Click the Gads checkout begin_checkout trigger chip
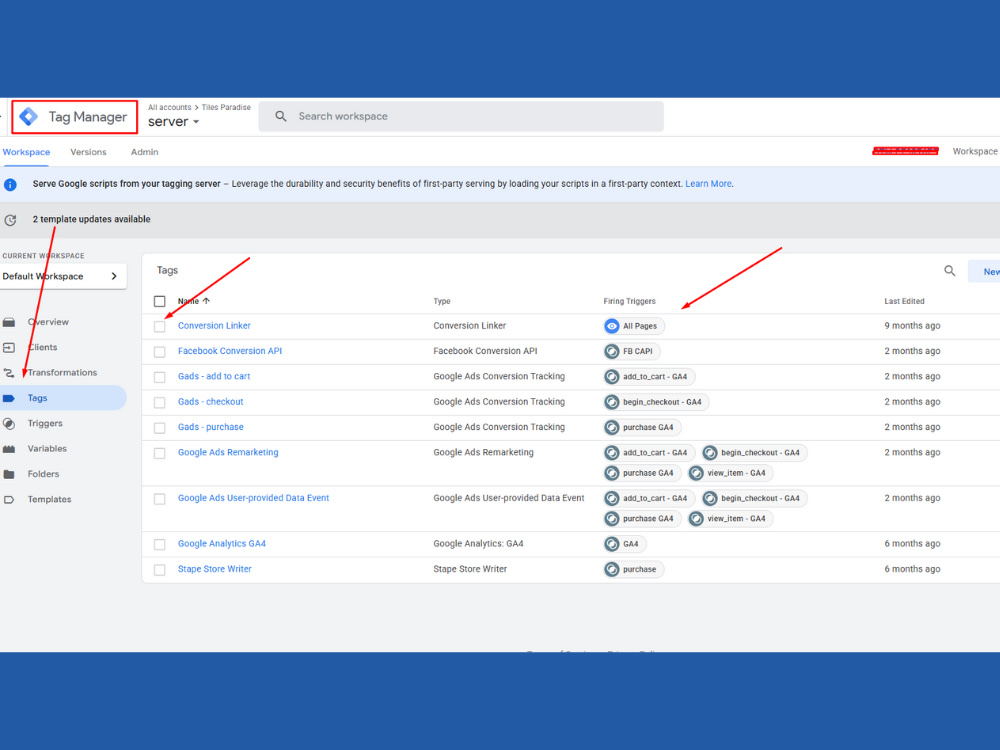The height and width of the screenshot is (750, 1000). tap(656, 402)
